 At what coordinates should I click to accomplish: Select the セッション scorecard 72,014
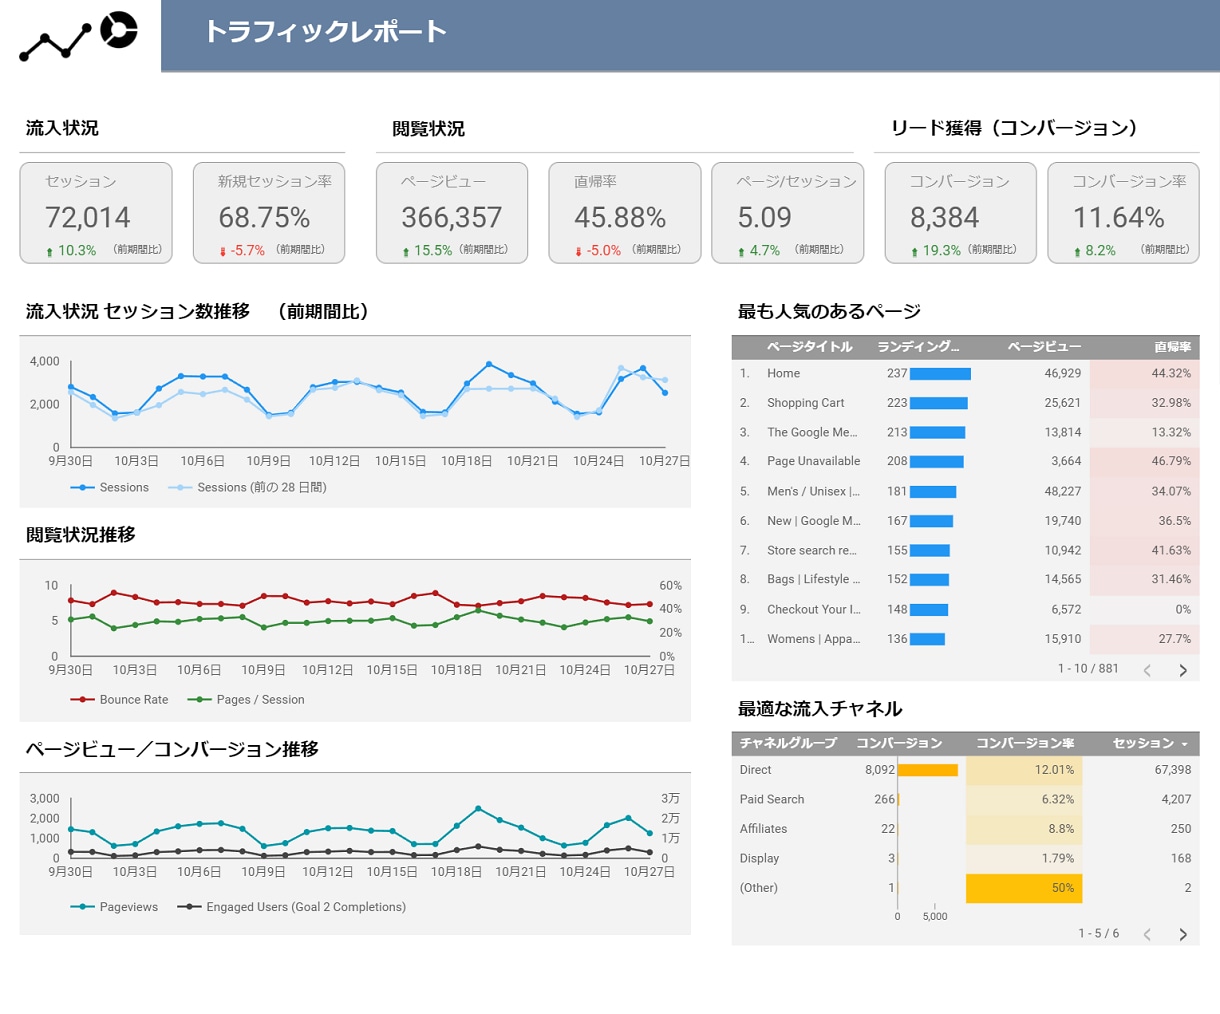pyautogui.click(x=96, y=213)
